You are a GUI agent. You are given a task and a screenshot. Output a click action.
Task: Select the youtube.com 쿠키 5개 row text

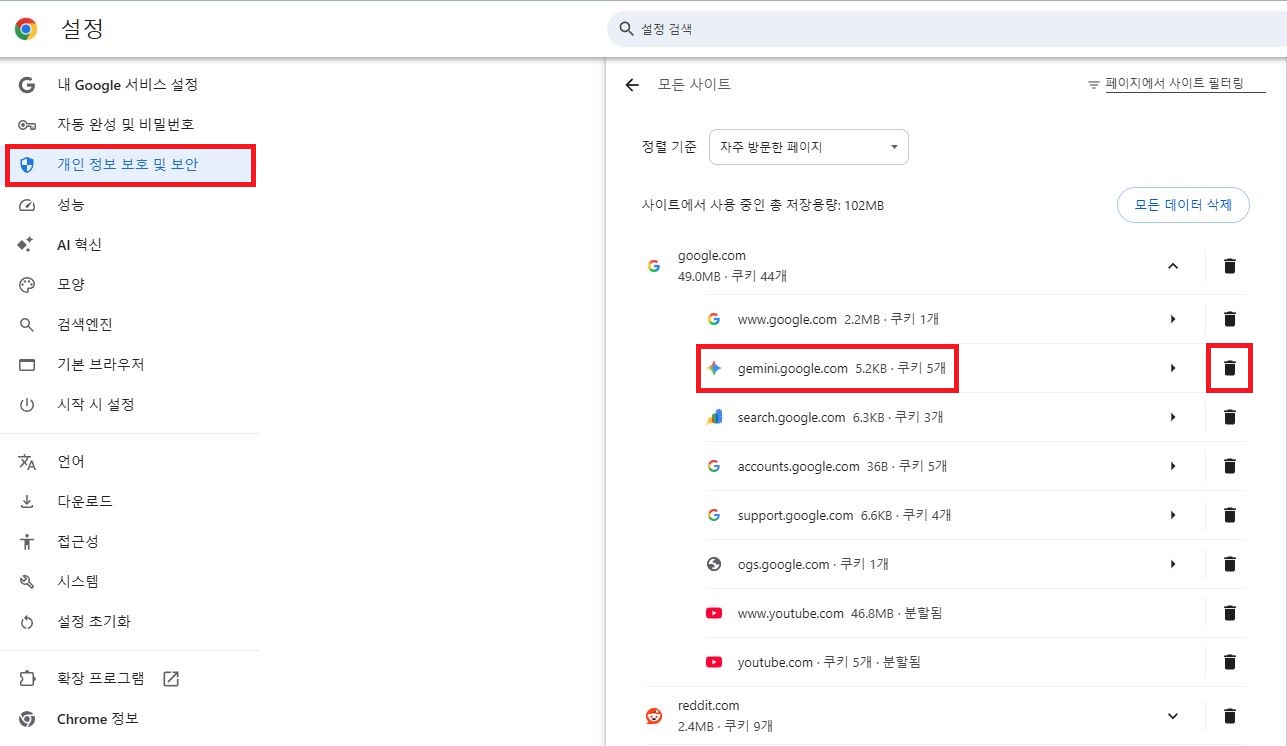pos(829,662)
